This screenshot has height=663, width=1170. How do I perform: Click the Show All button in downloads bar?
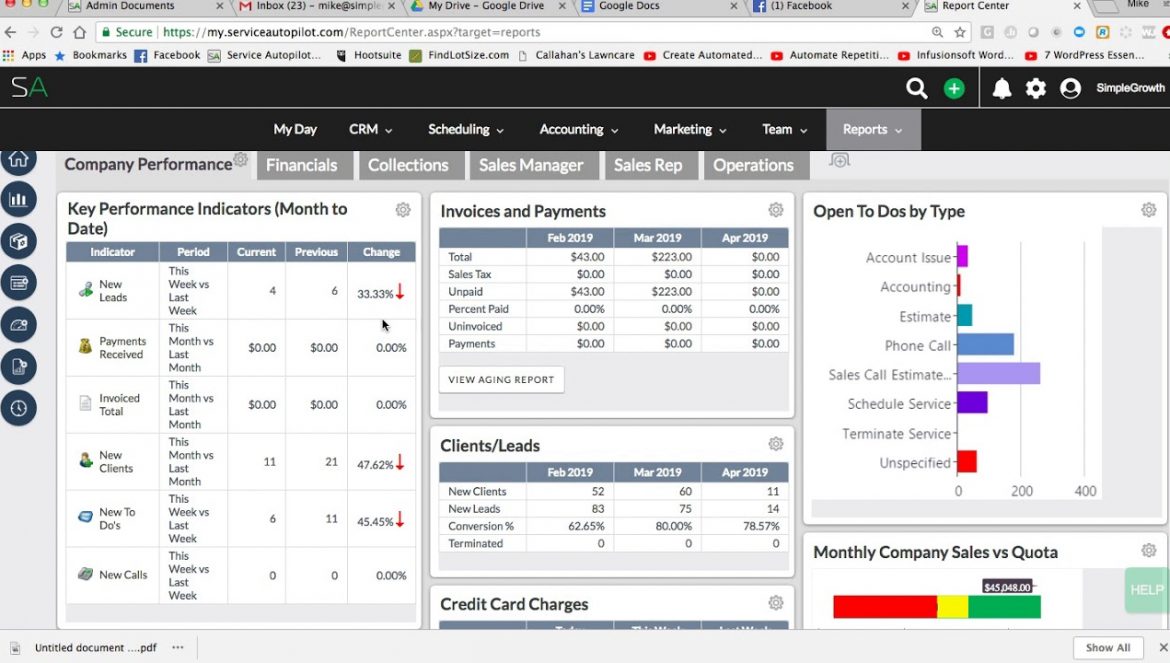1107,647
